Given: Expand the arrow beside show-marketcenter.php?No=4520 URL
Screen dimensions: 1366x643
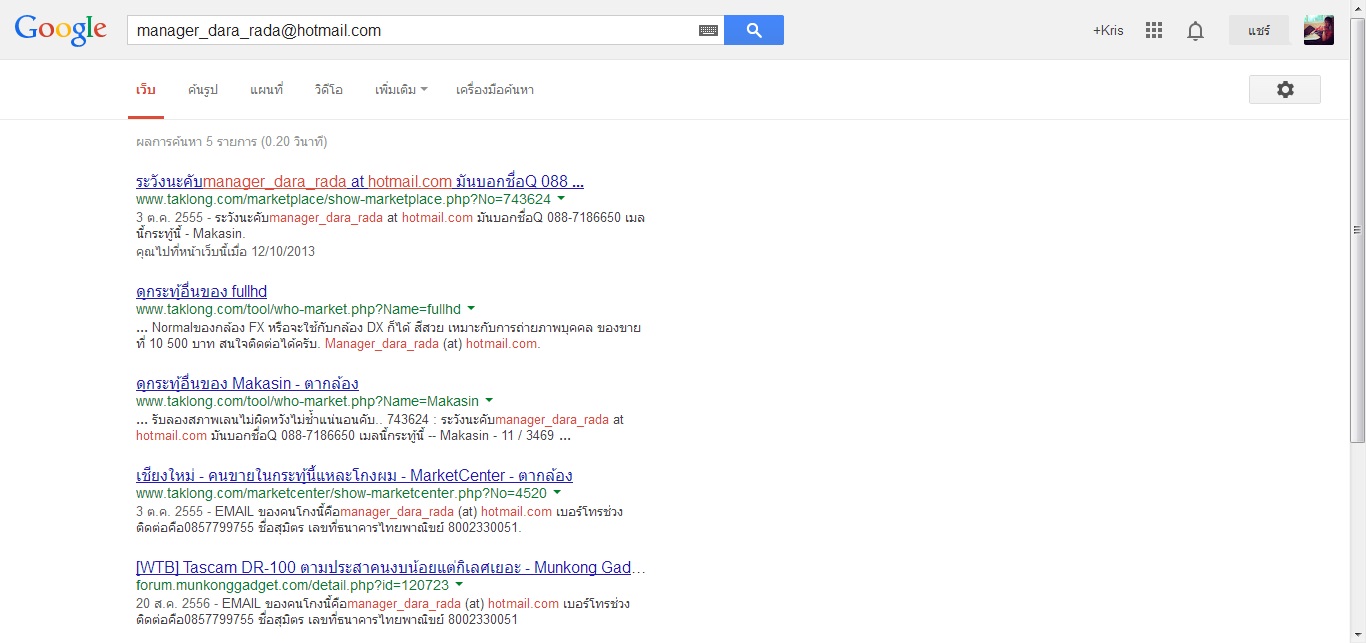Looking at the screenshot, I should (556, 493).
